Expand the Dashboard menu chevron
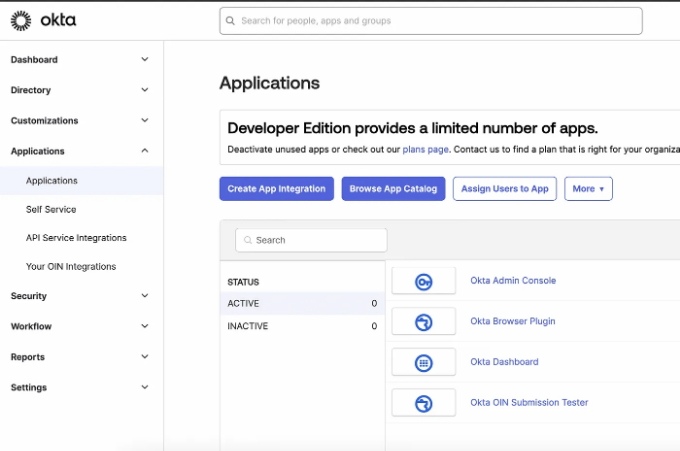The height and width of the screenshot is (451, 680). (x=145, y=59)
